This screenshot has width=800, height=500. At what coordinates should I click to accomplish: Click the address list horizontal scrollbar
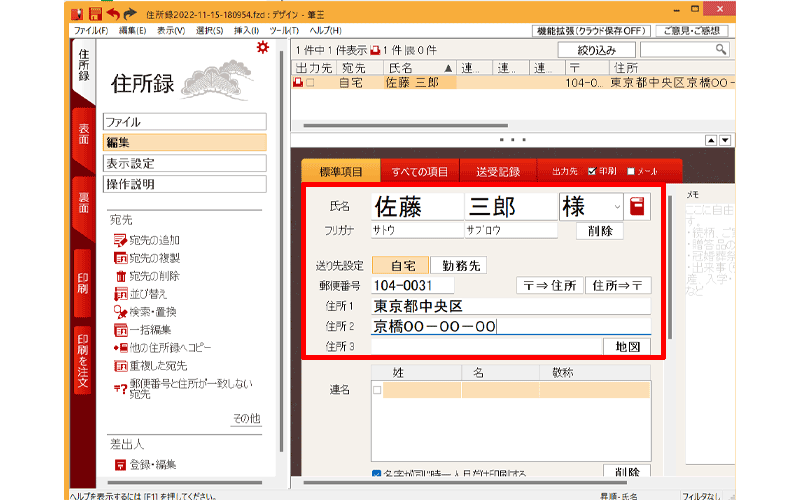(x=406, y=125)
